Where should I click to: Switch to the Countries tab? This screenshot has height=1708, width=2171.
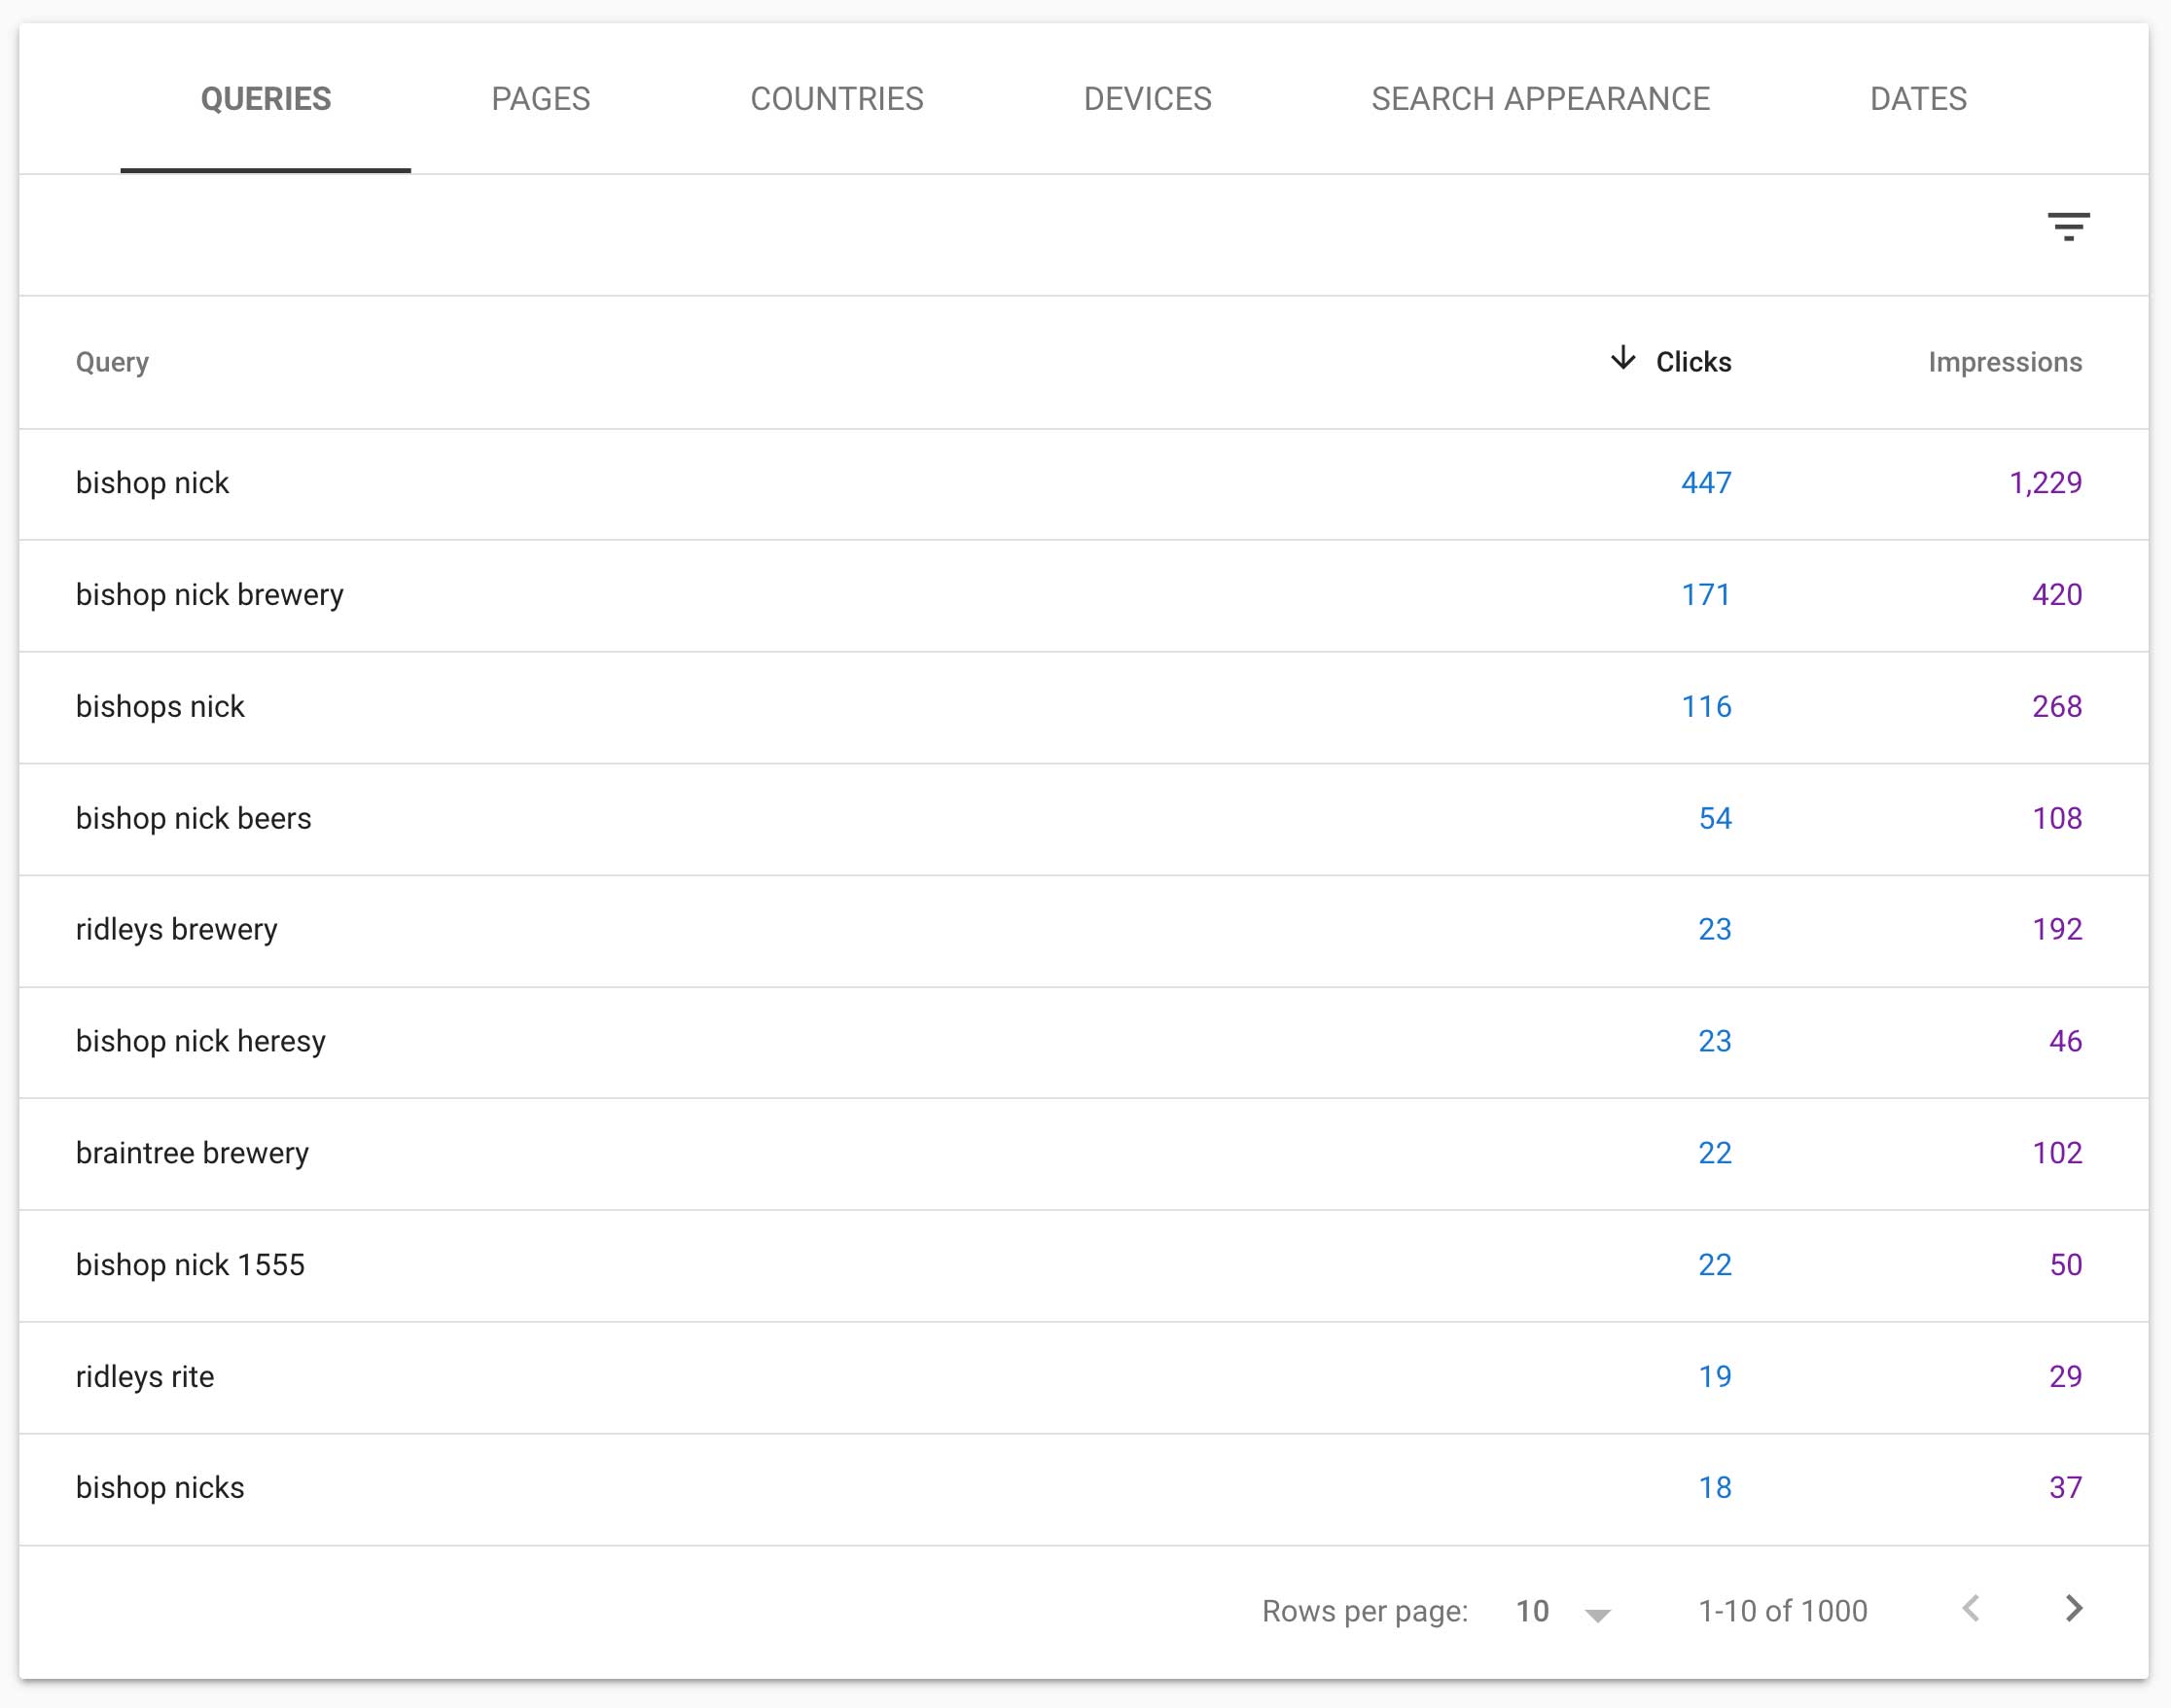click(x=837, y=99)
